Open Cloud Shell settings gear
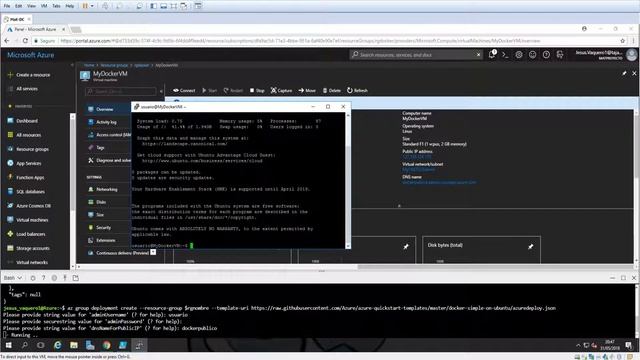The image size is (640, 360). click(x=54, y=278)
